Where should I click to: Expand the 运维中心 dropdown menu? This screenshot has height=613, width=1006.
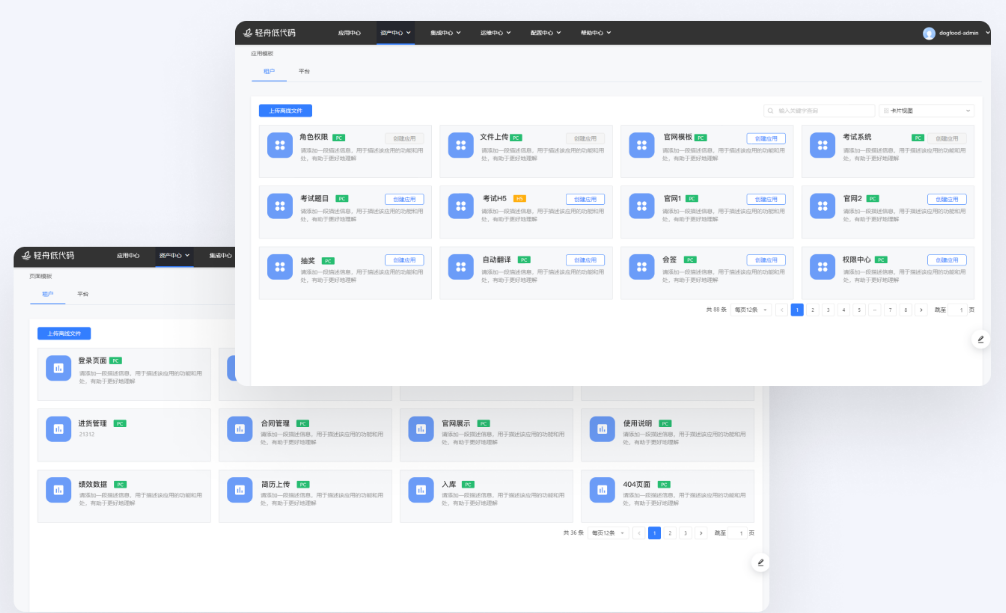(x=495, y=33)
